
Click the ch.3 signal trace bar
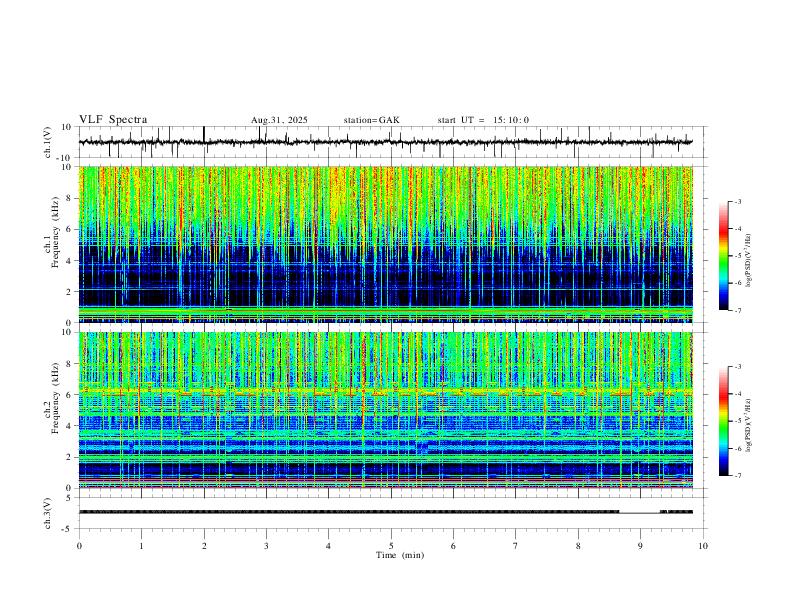point(385,512)
